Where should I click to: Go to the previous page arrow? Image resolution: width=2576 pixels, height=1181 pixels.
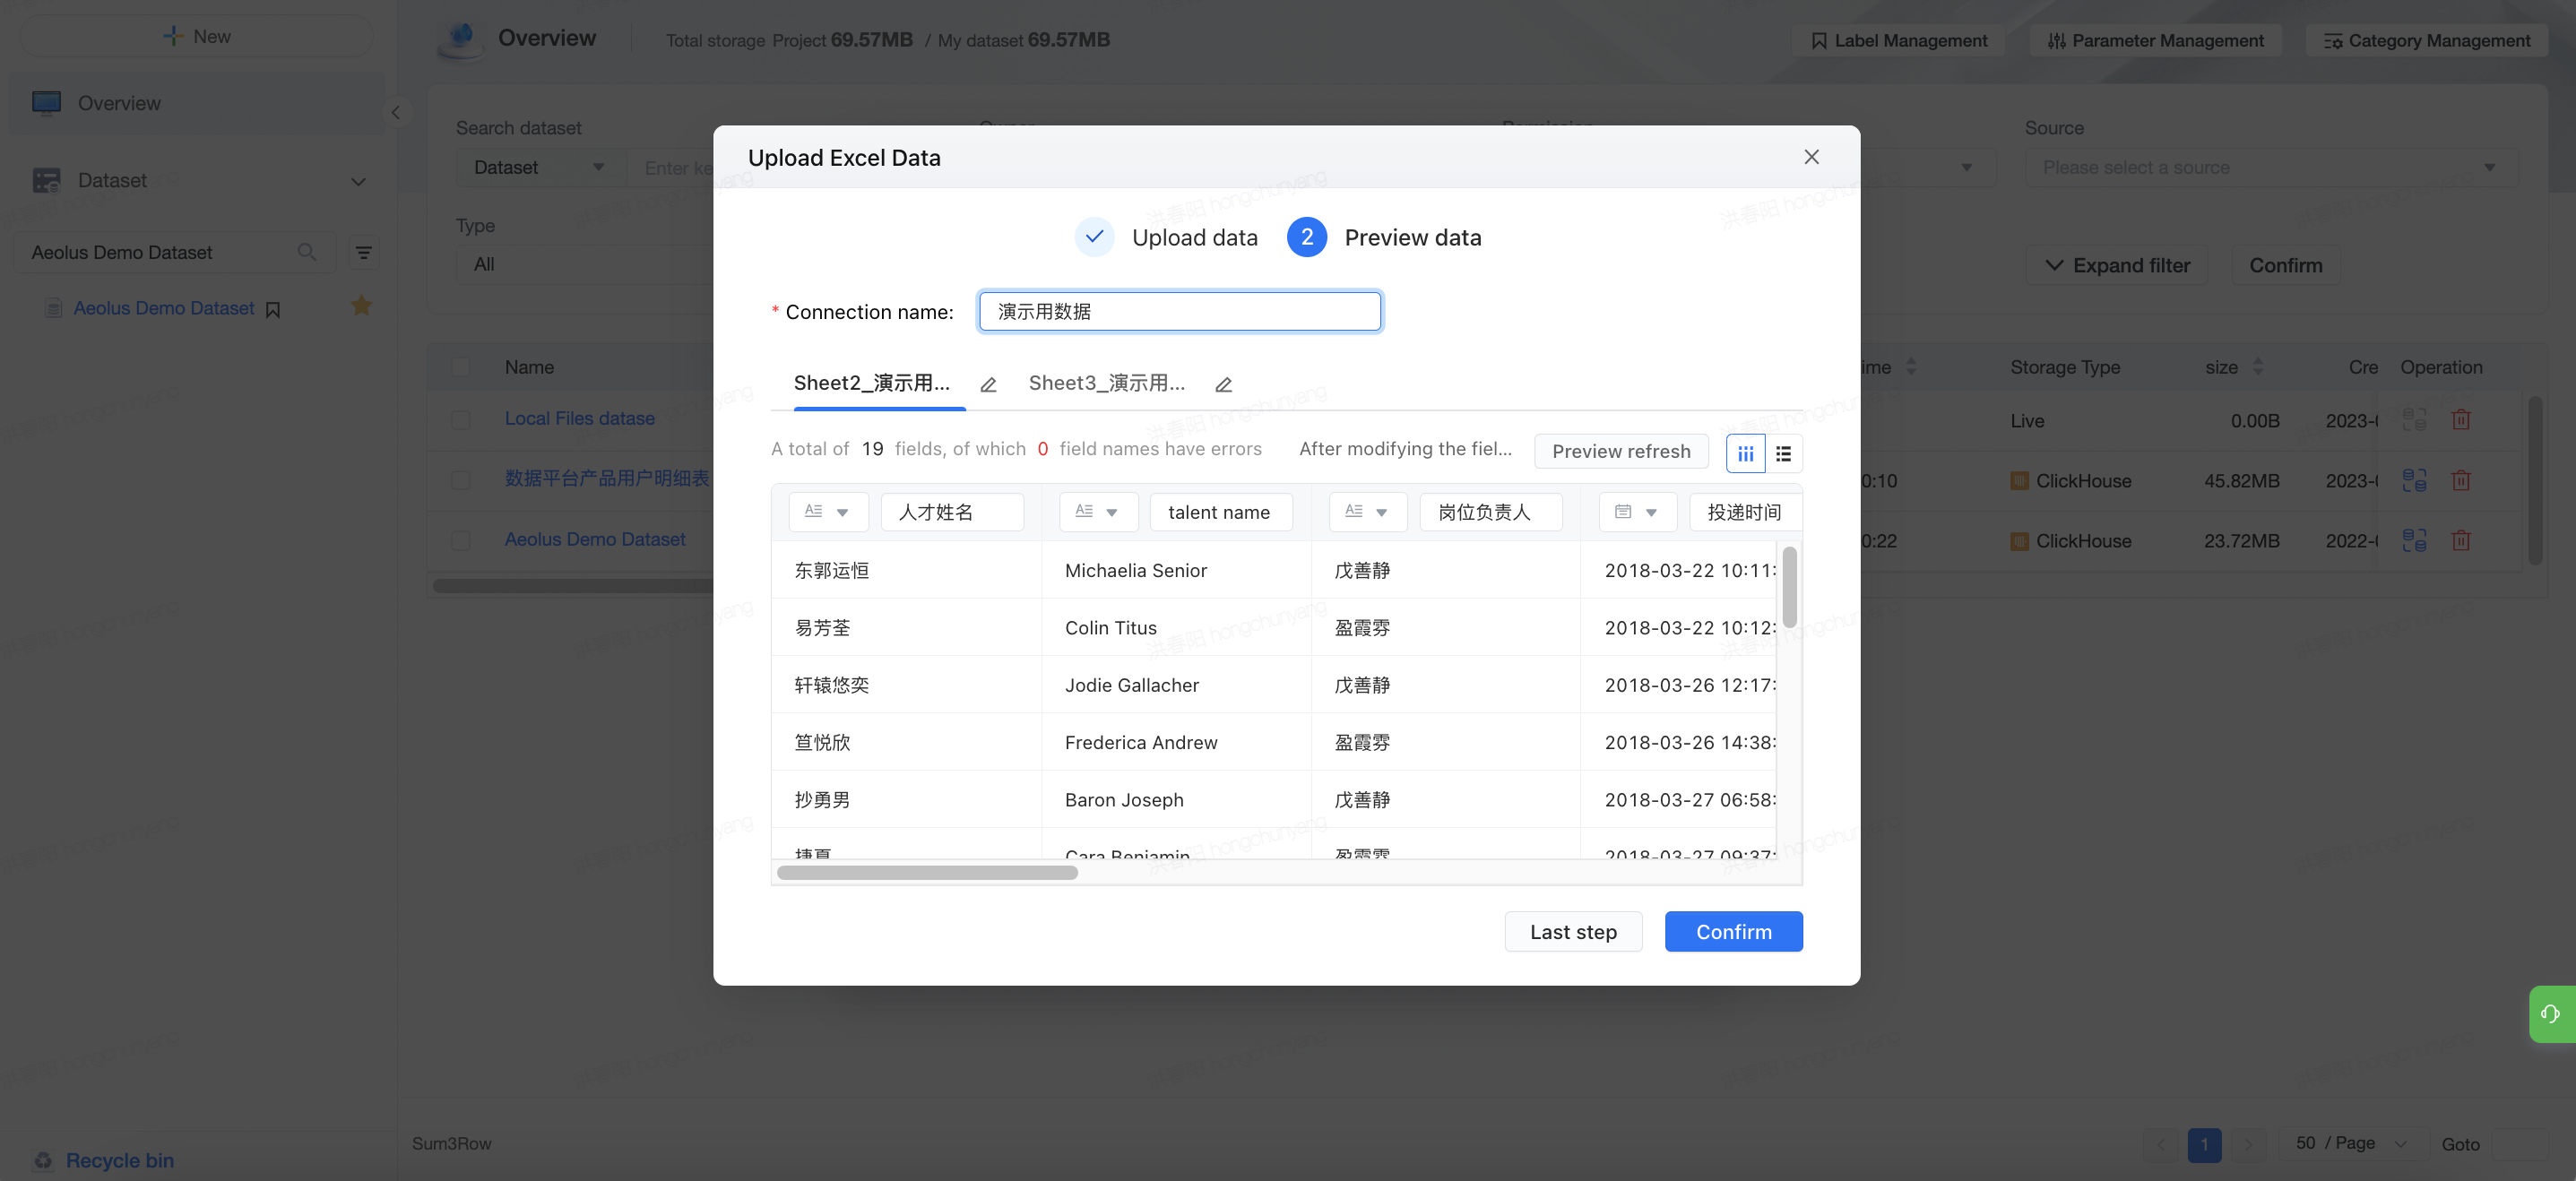(x=2160, y=1144)
